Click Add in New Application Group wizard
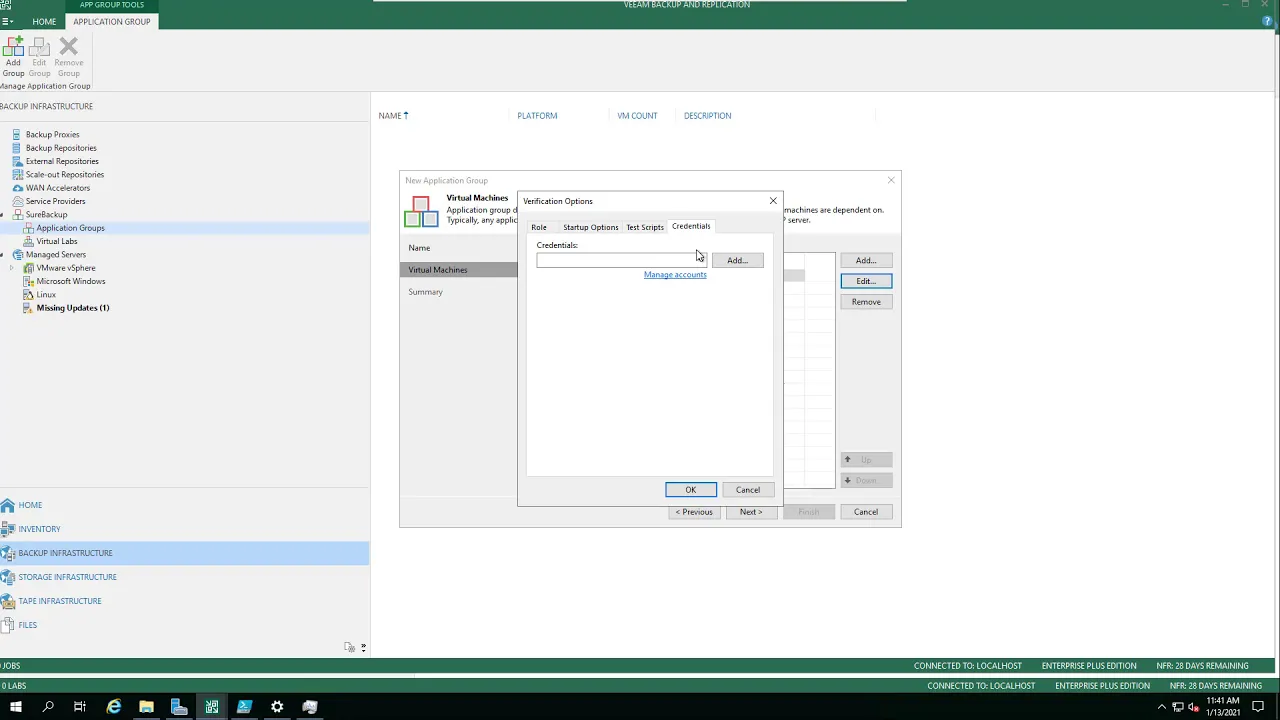This screenshot has height=720, width=1280. click(866, 260)
